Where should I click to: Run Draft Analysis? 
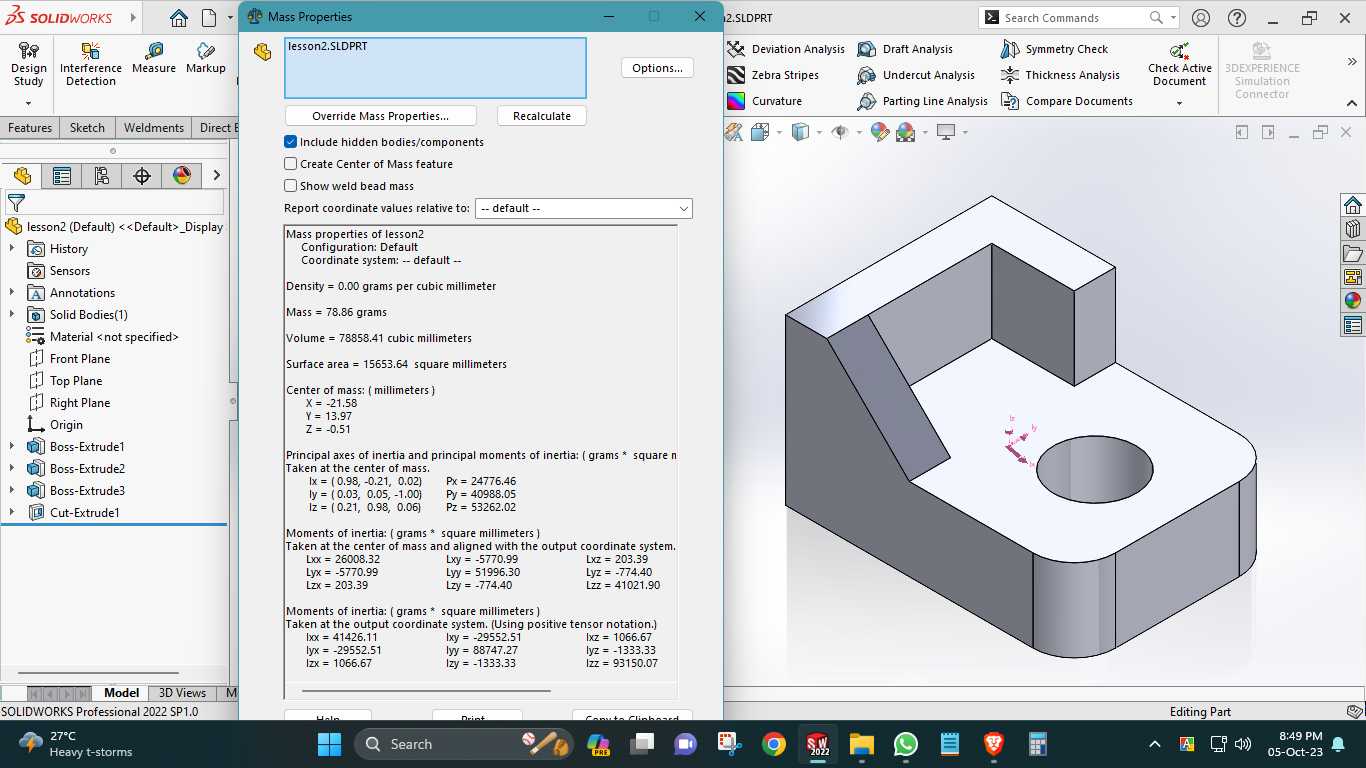pos(906,49)
